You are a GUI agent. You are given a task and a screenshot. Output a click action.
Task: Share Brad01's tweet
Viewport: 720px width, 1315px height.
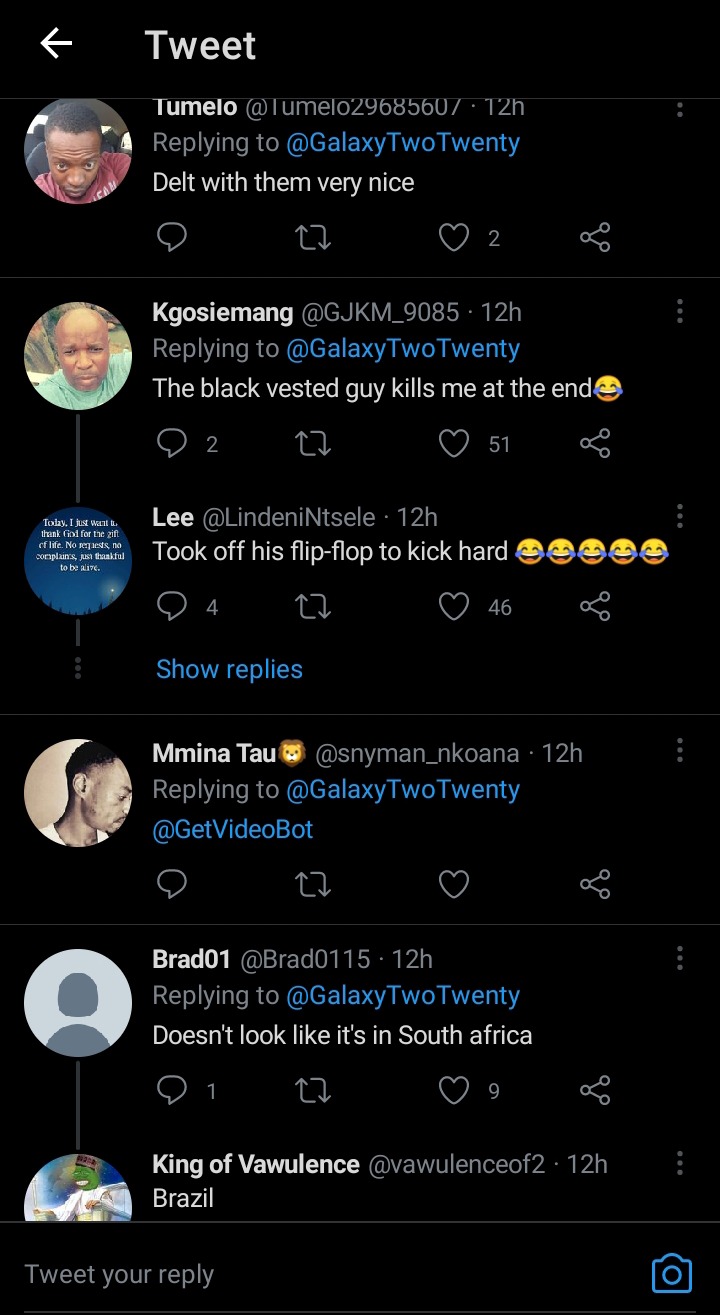click(x=595, y=1090)
